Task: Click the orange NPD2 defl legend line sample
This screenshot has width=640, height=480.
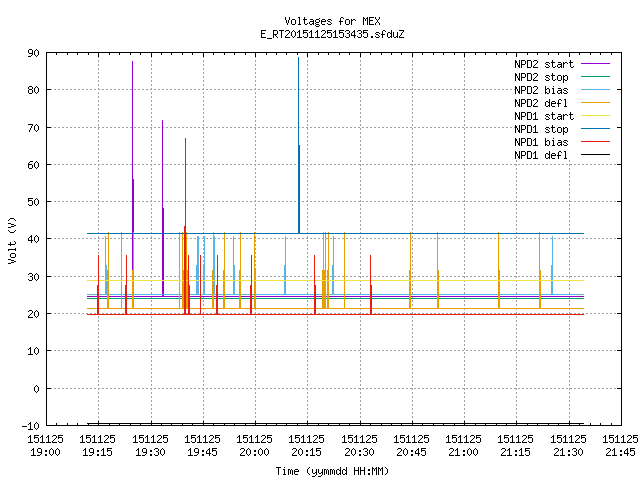Action: [x=595, y=102]
